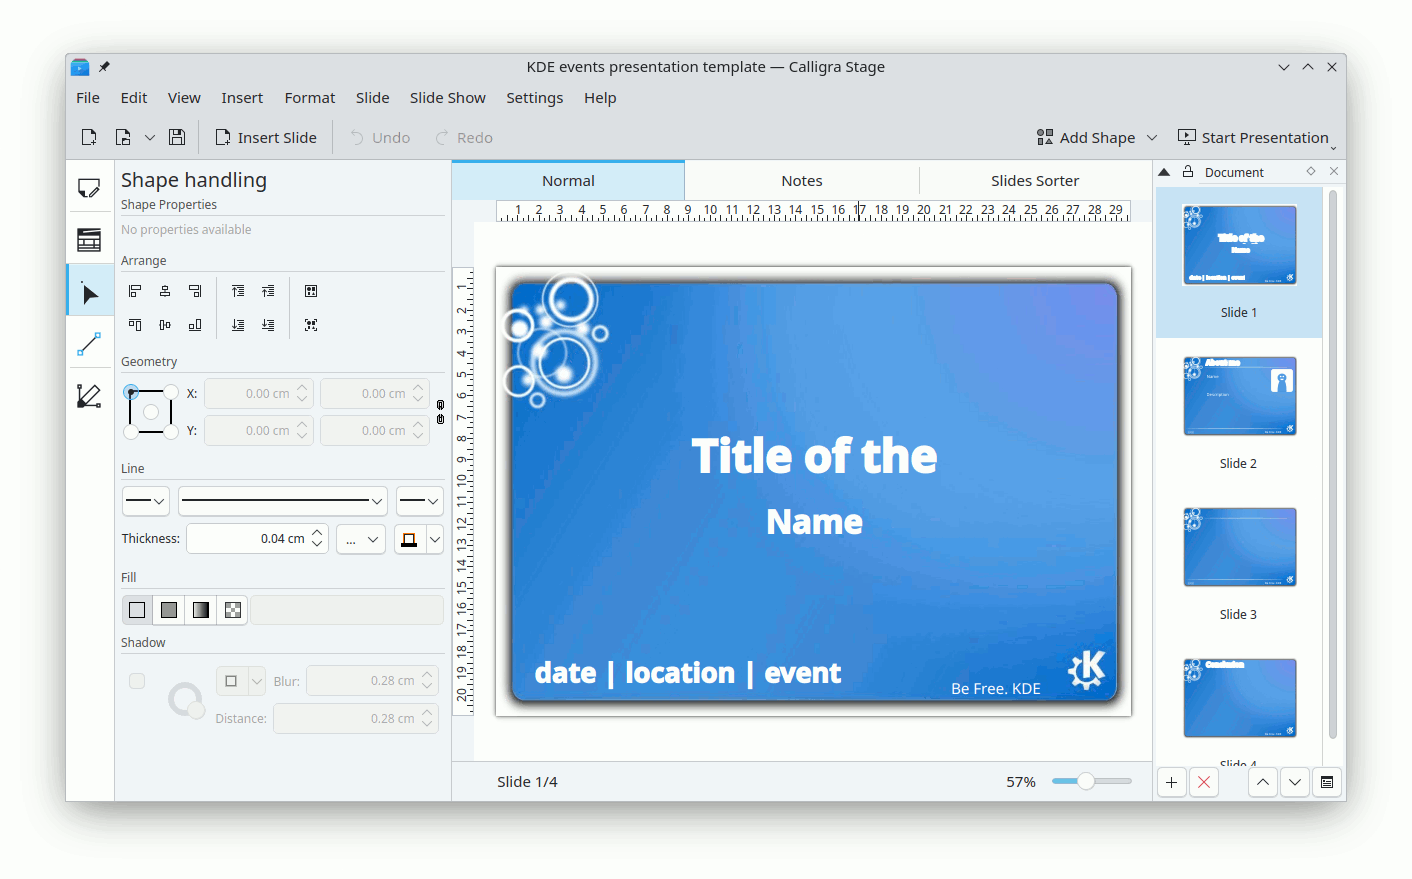The width and height of the screenshot is (1412, 879).
Task: Toggle the lock icon on Document docker
Action: pos(1188,172)
